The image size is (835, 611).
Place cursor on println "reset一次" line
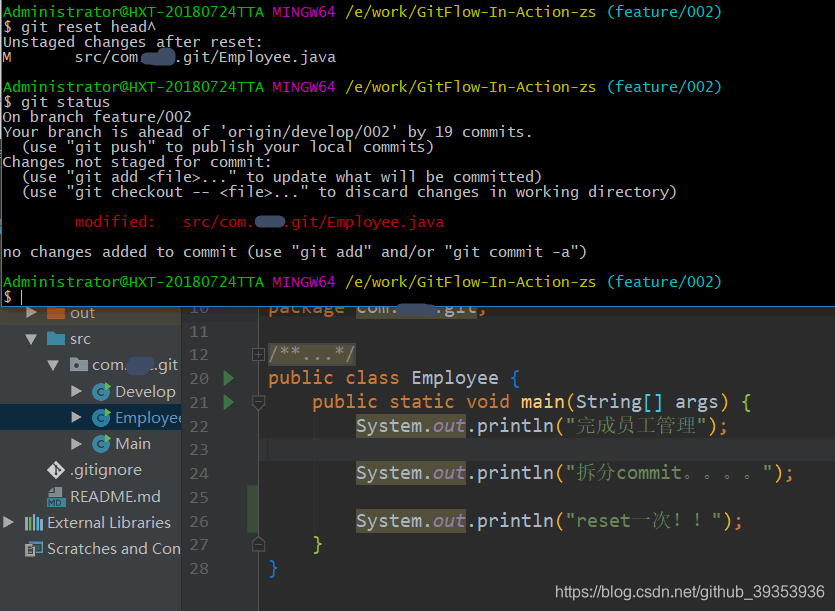[x=549, y=520]
